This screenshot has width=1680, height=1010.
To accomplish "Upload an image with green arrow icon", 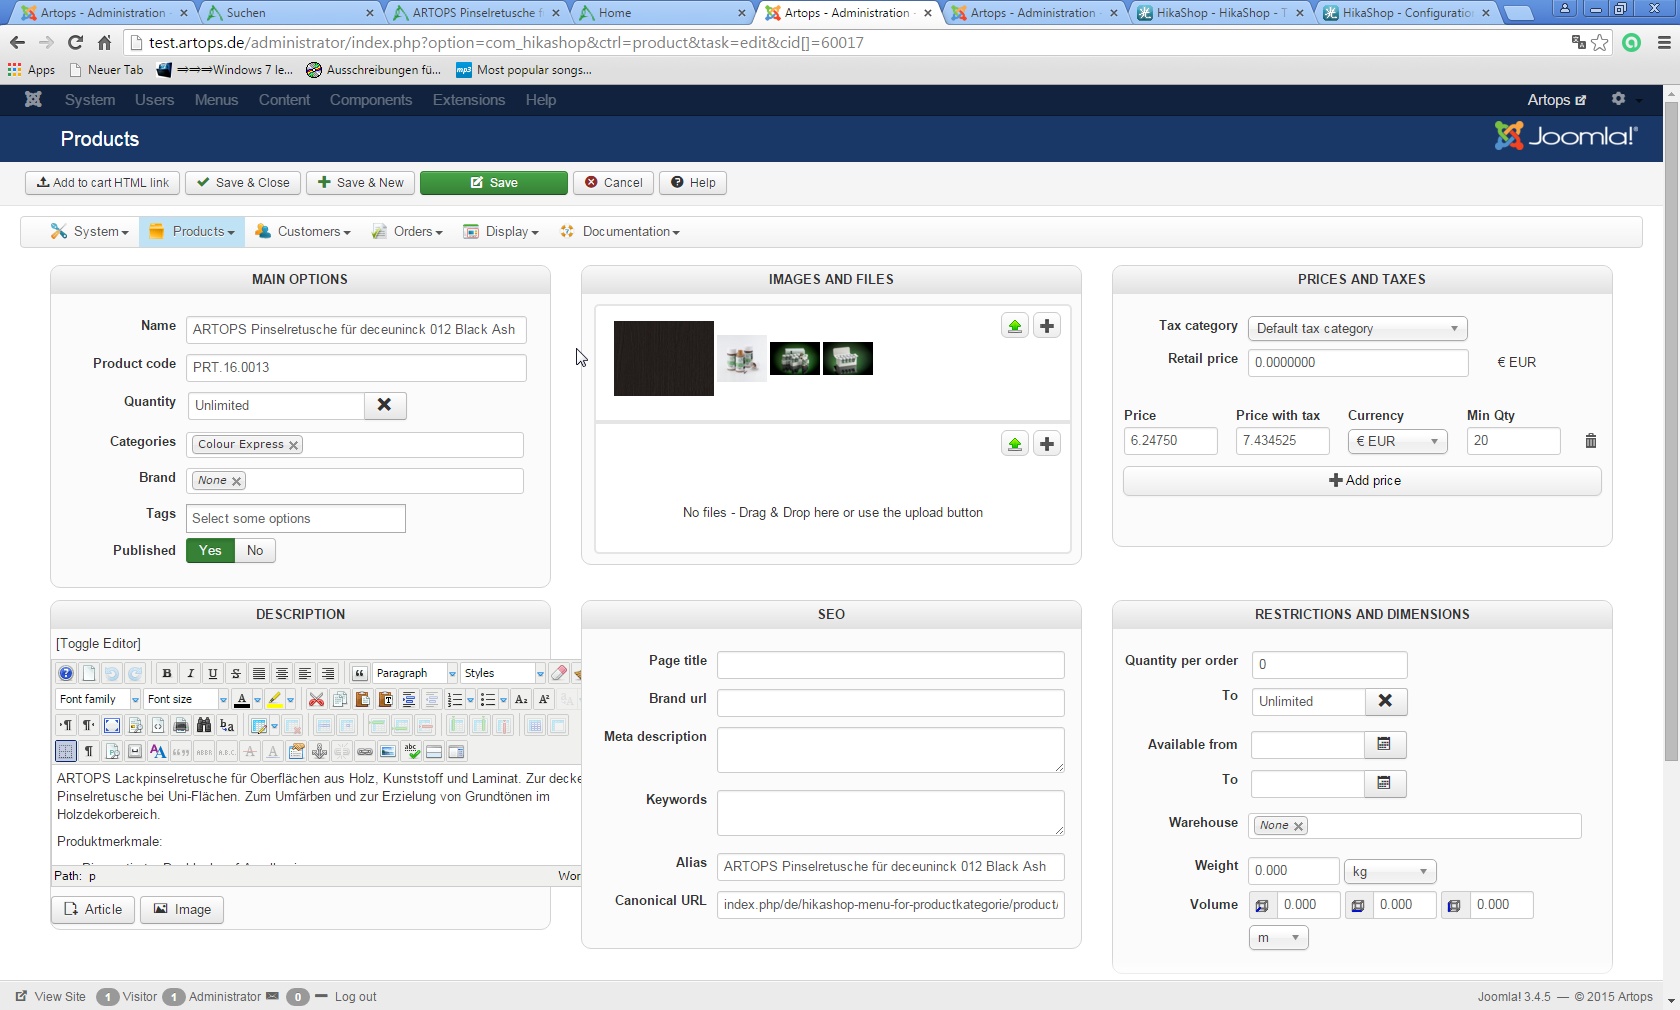I will pos(1015,326).
